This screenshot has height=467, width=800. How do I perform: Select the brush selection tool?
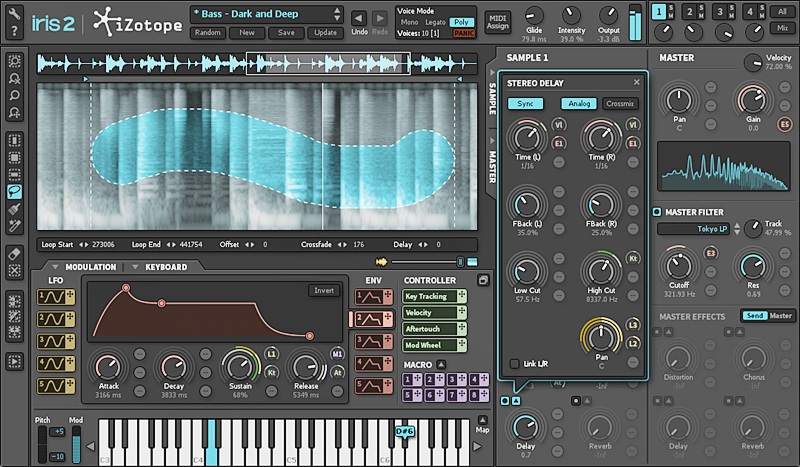pyautogui.click(x=14, y=209)
